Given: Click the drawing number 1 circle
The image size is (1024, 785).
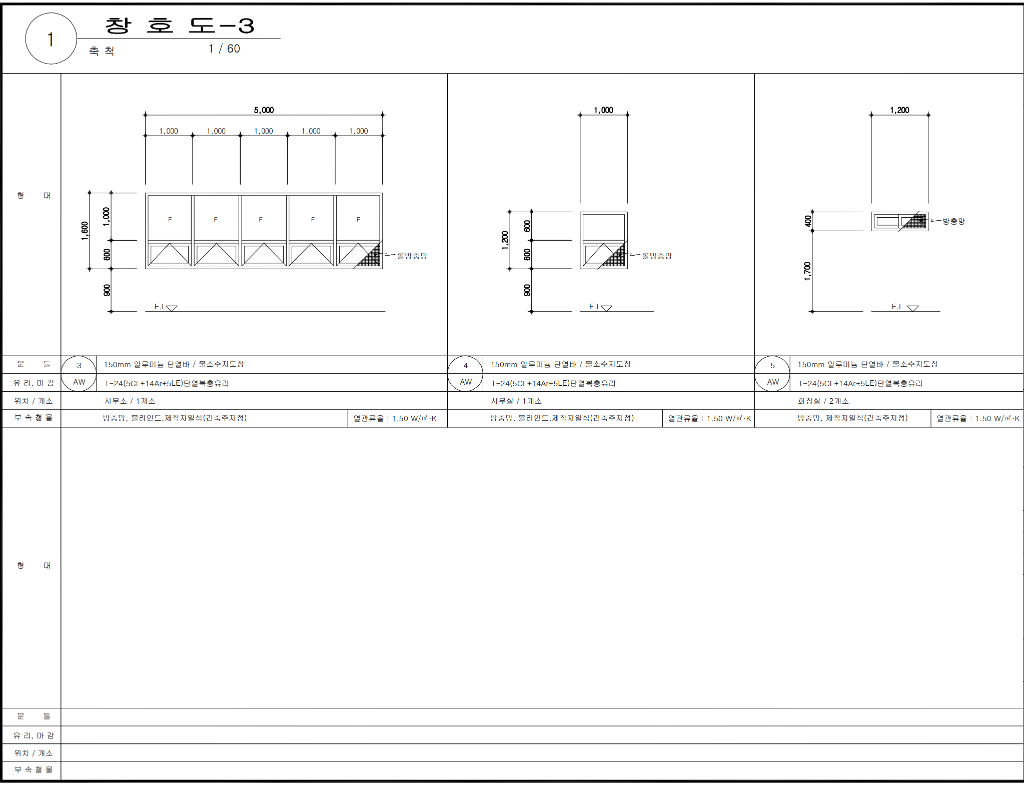Looking at the screenshot, I should pyautogui.click(x=50, y=41).
